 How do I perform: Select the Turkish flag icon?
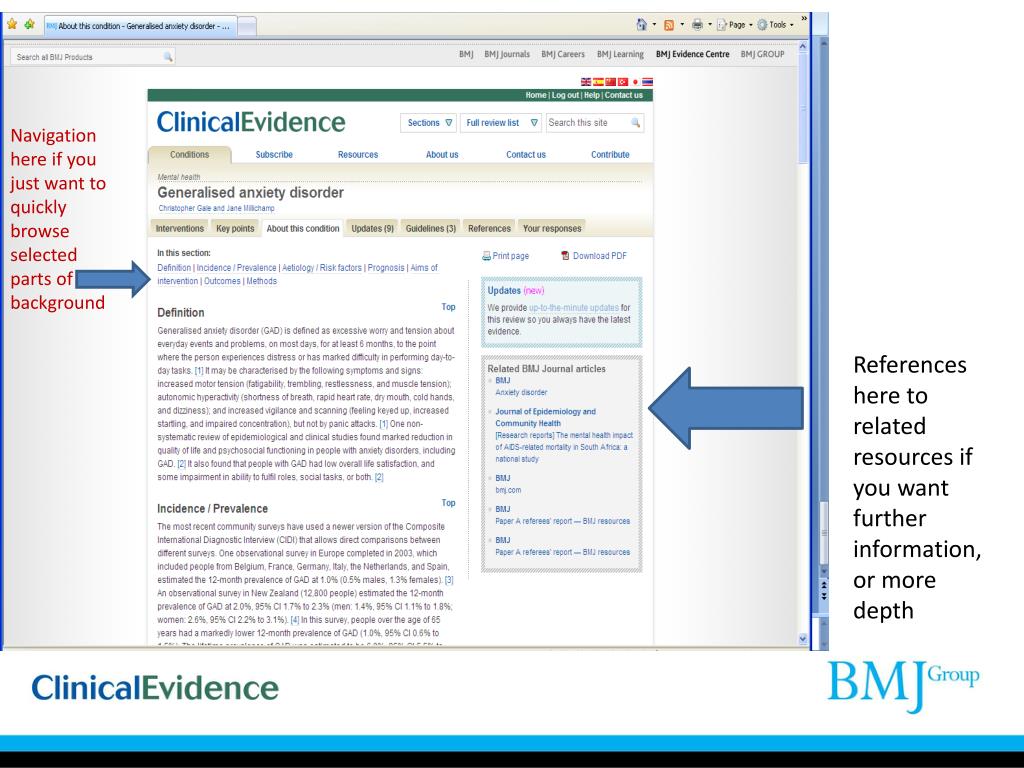[622, 82]
